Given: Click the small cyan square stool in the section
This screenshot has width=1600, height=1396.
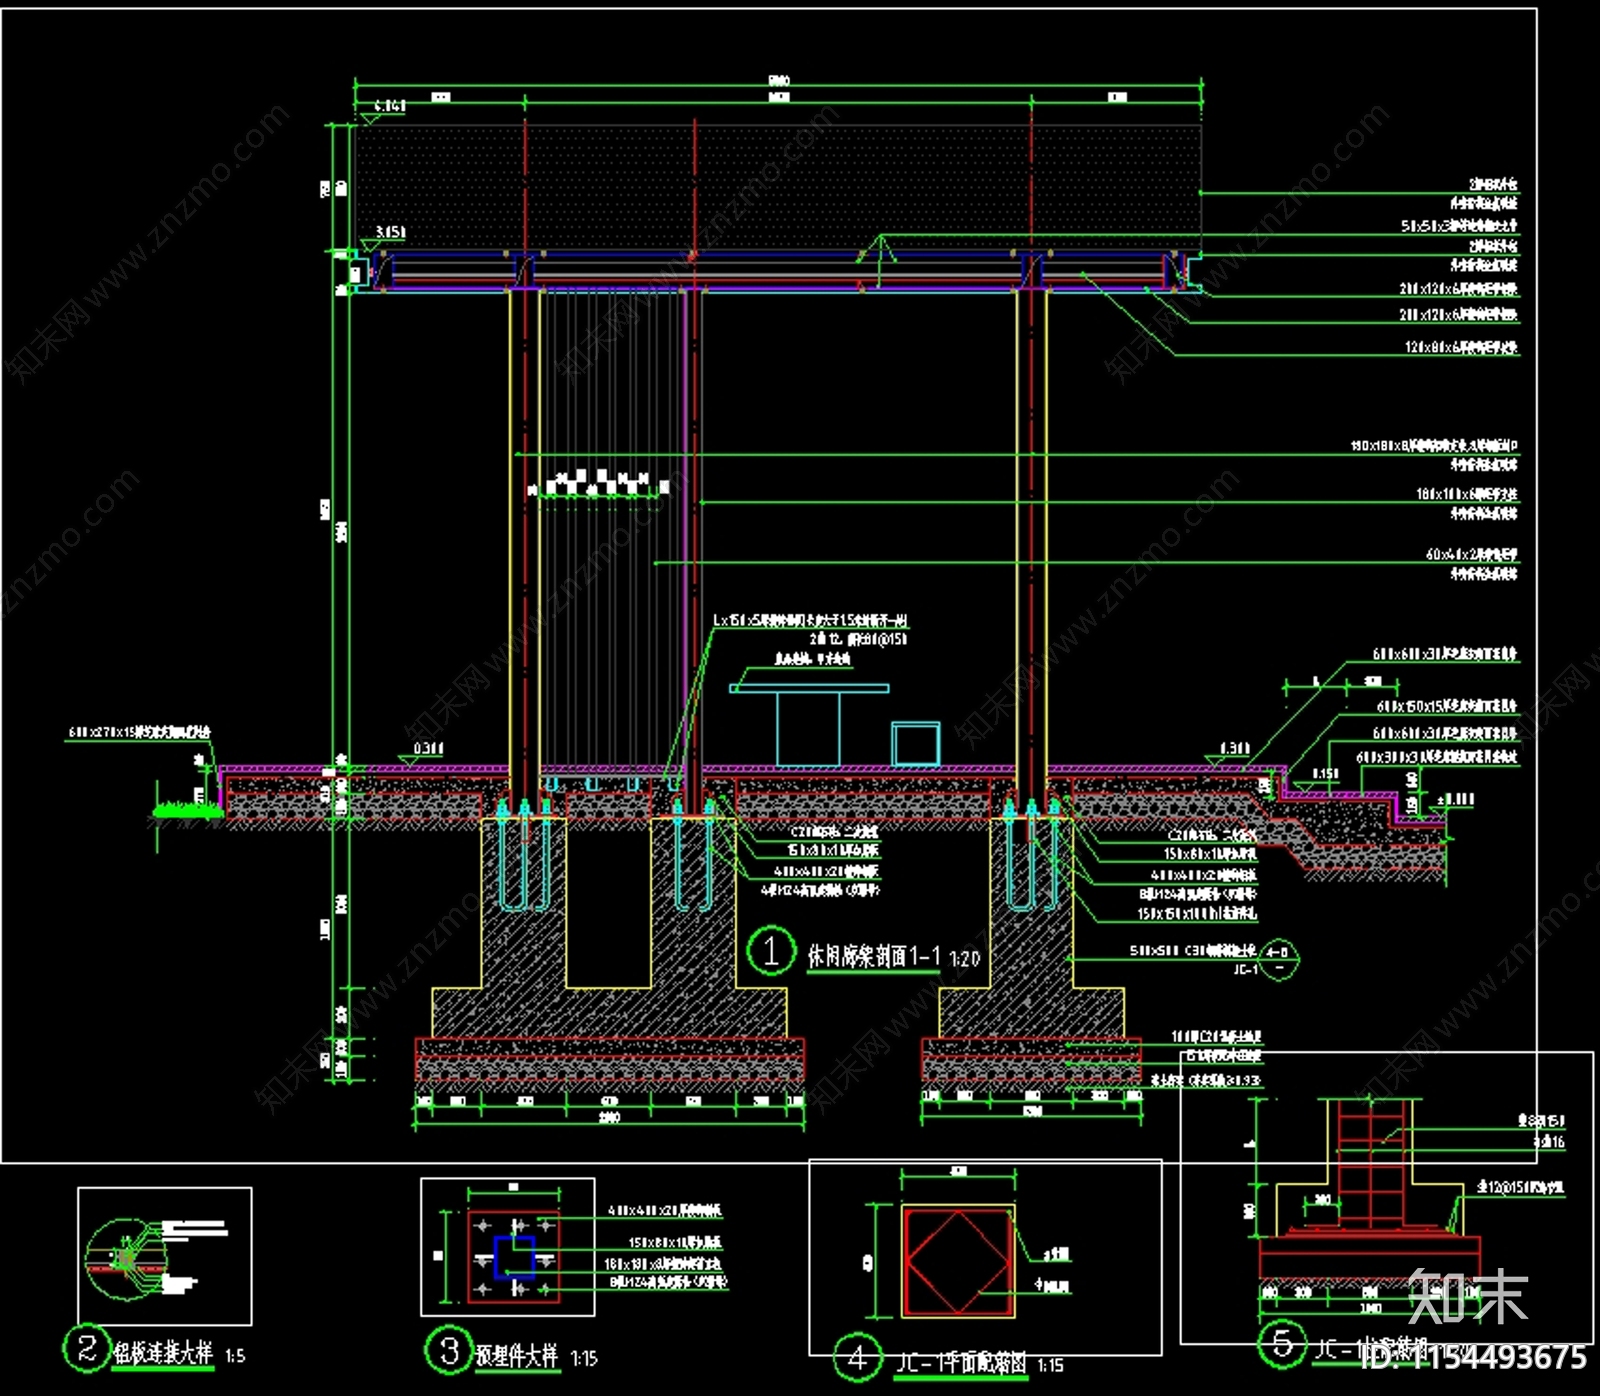Looking at the screenshot, I should coord(916,745).
